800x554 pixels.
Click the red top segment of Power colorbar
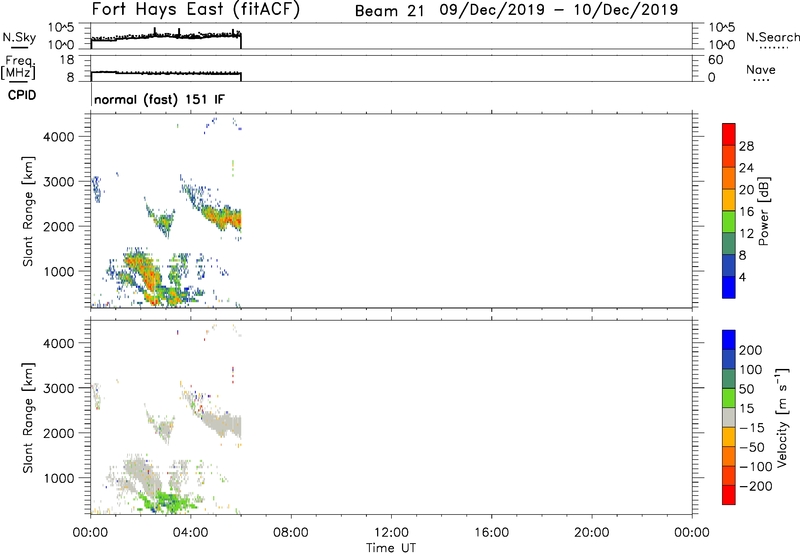click(x=729, y=134)
